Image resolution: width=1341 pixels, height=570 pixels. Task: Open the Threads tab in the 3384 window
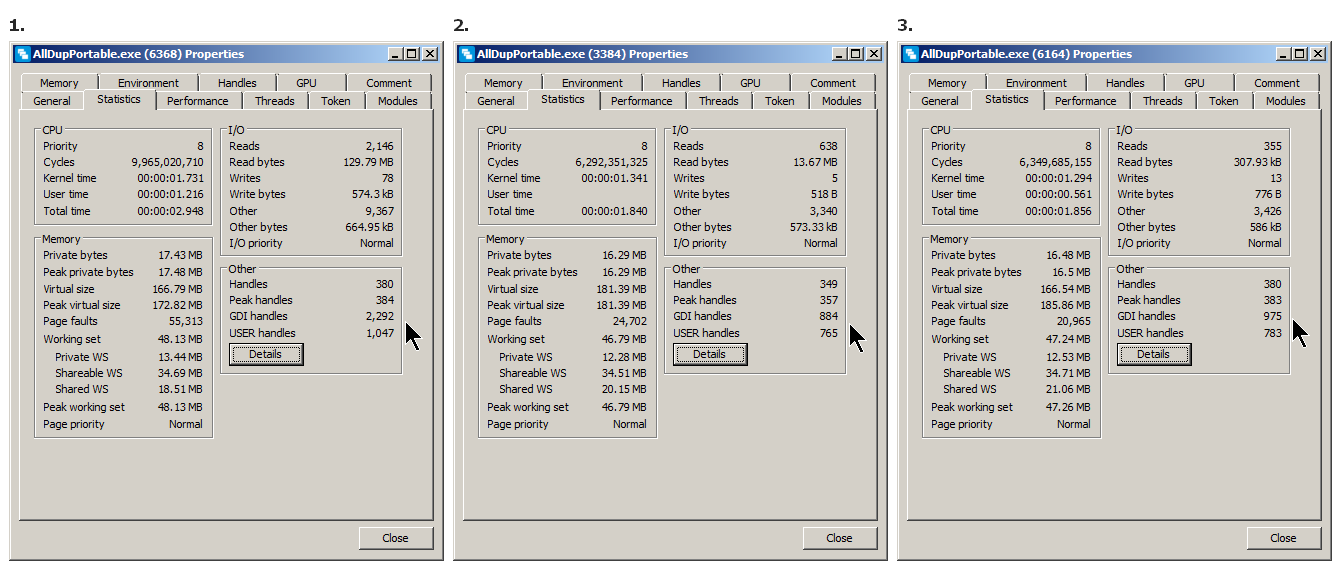pos(718,101)
